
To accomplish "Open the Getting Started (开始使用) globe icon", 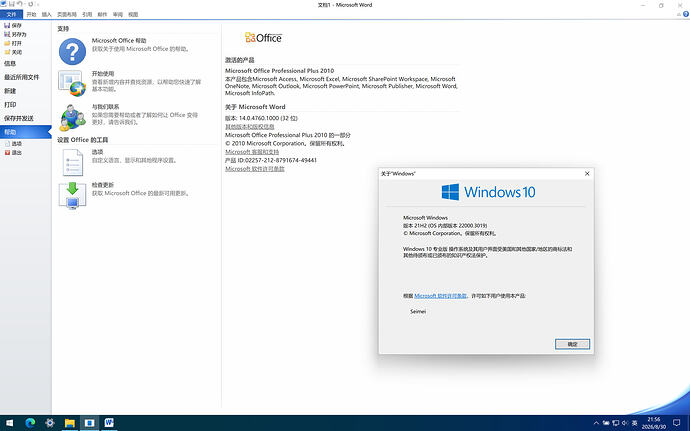I will (x=72, y=84).
